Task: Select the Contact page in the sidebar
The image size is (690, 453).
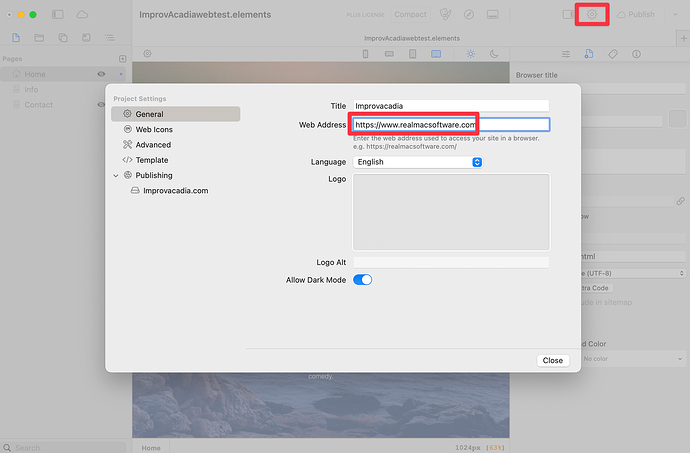Action: pos(63,105)
